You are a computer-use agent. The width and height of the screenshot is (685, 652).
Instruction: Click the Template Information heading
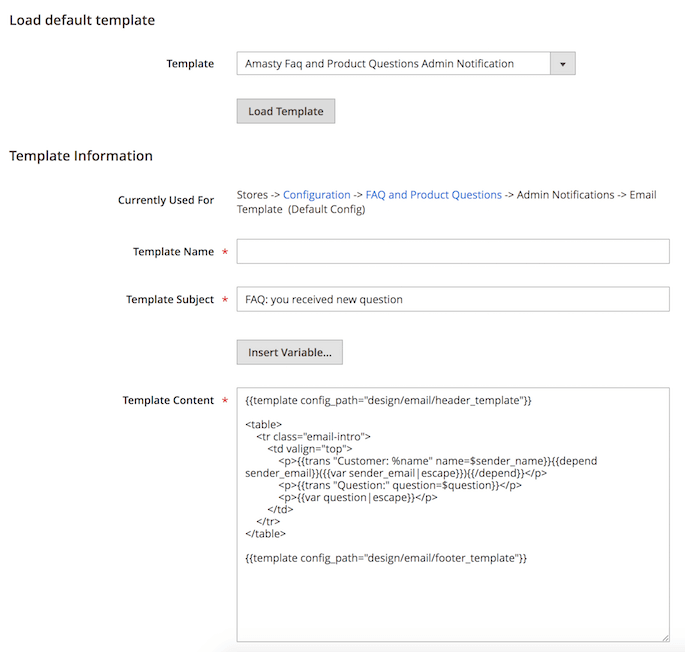click(81, 156)
